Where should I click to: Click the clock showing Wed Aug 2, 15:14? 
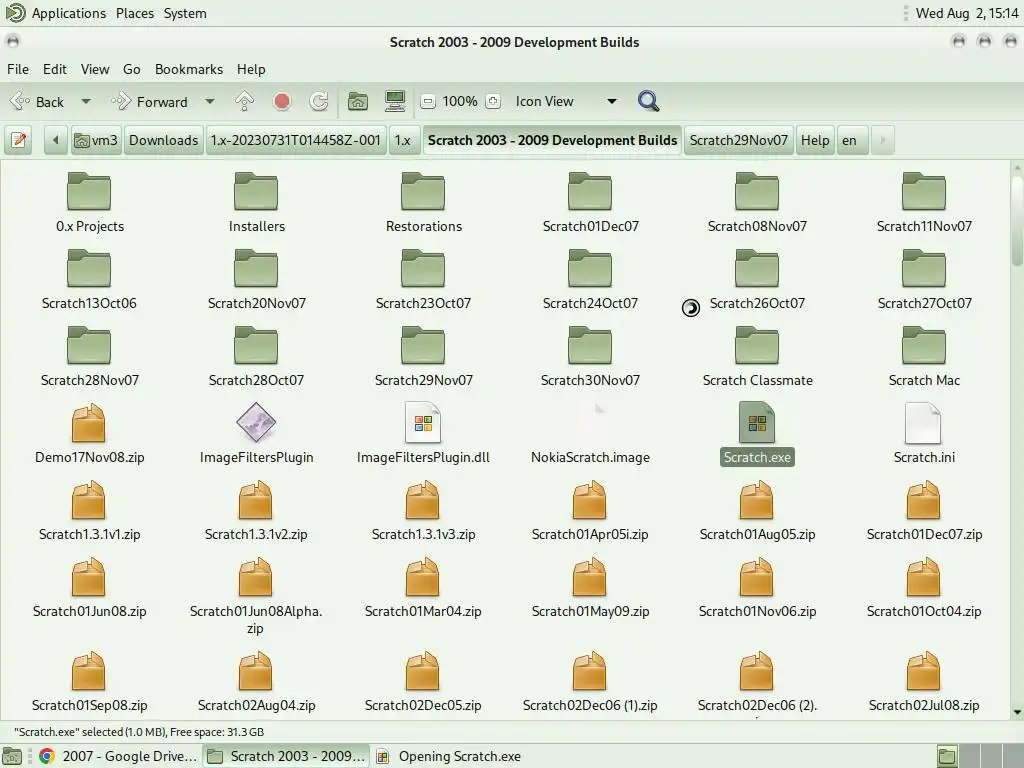pos(967,13)
